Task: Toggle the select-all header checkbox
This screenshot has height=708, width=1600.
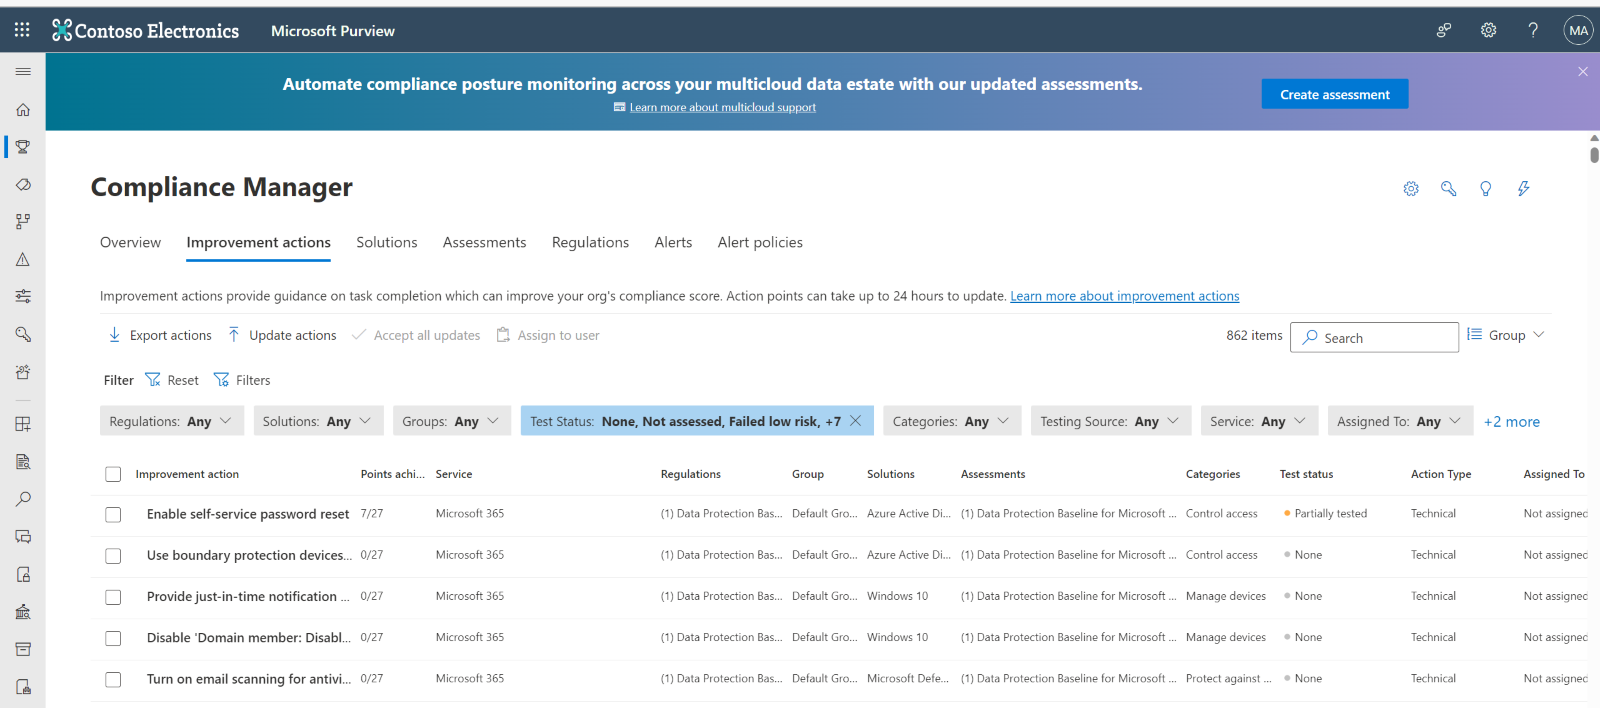Action: [113, 474]
